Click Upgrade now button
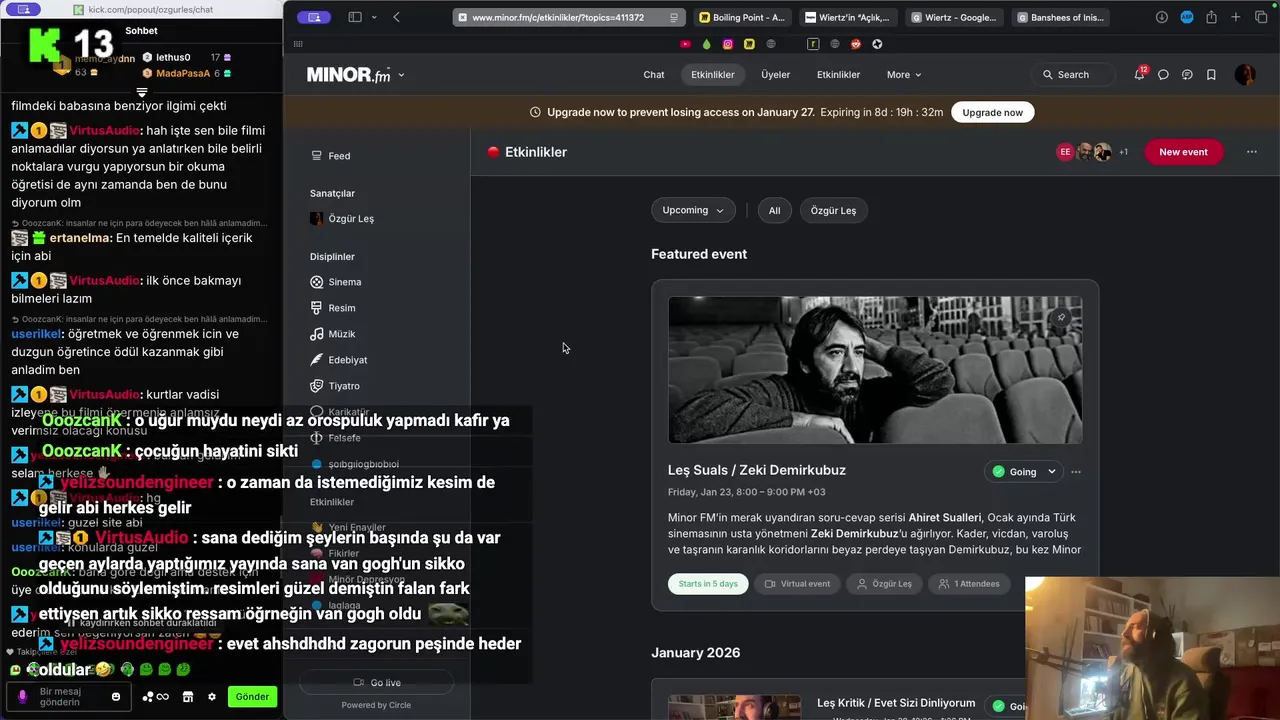 [x=992, y=113]
